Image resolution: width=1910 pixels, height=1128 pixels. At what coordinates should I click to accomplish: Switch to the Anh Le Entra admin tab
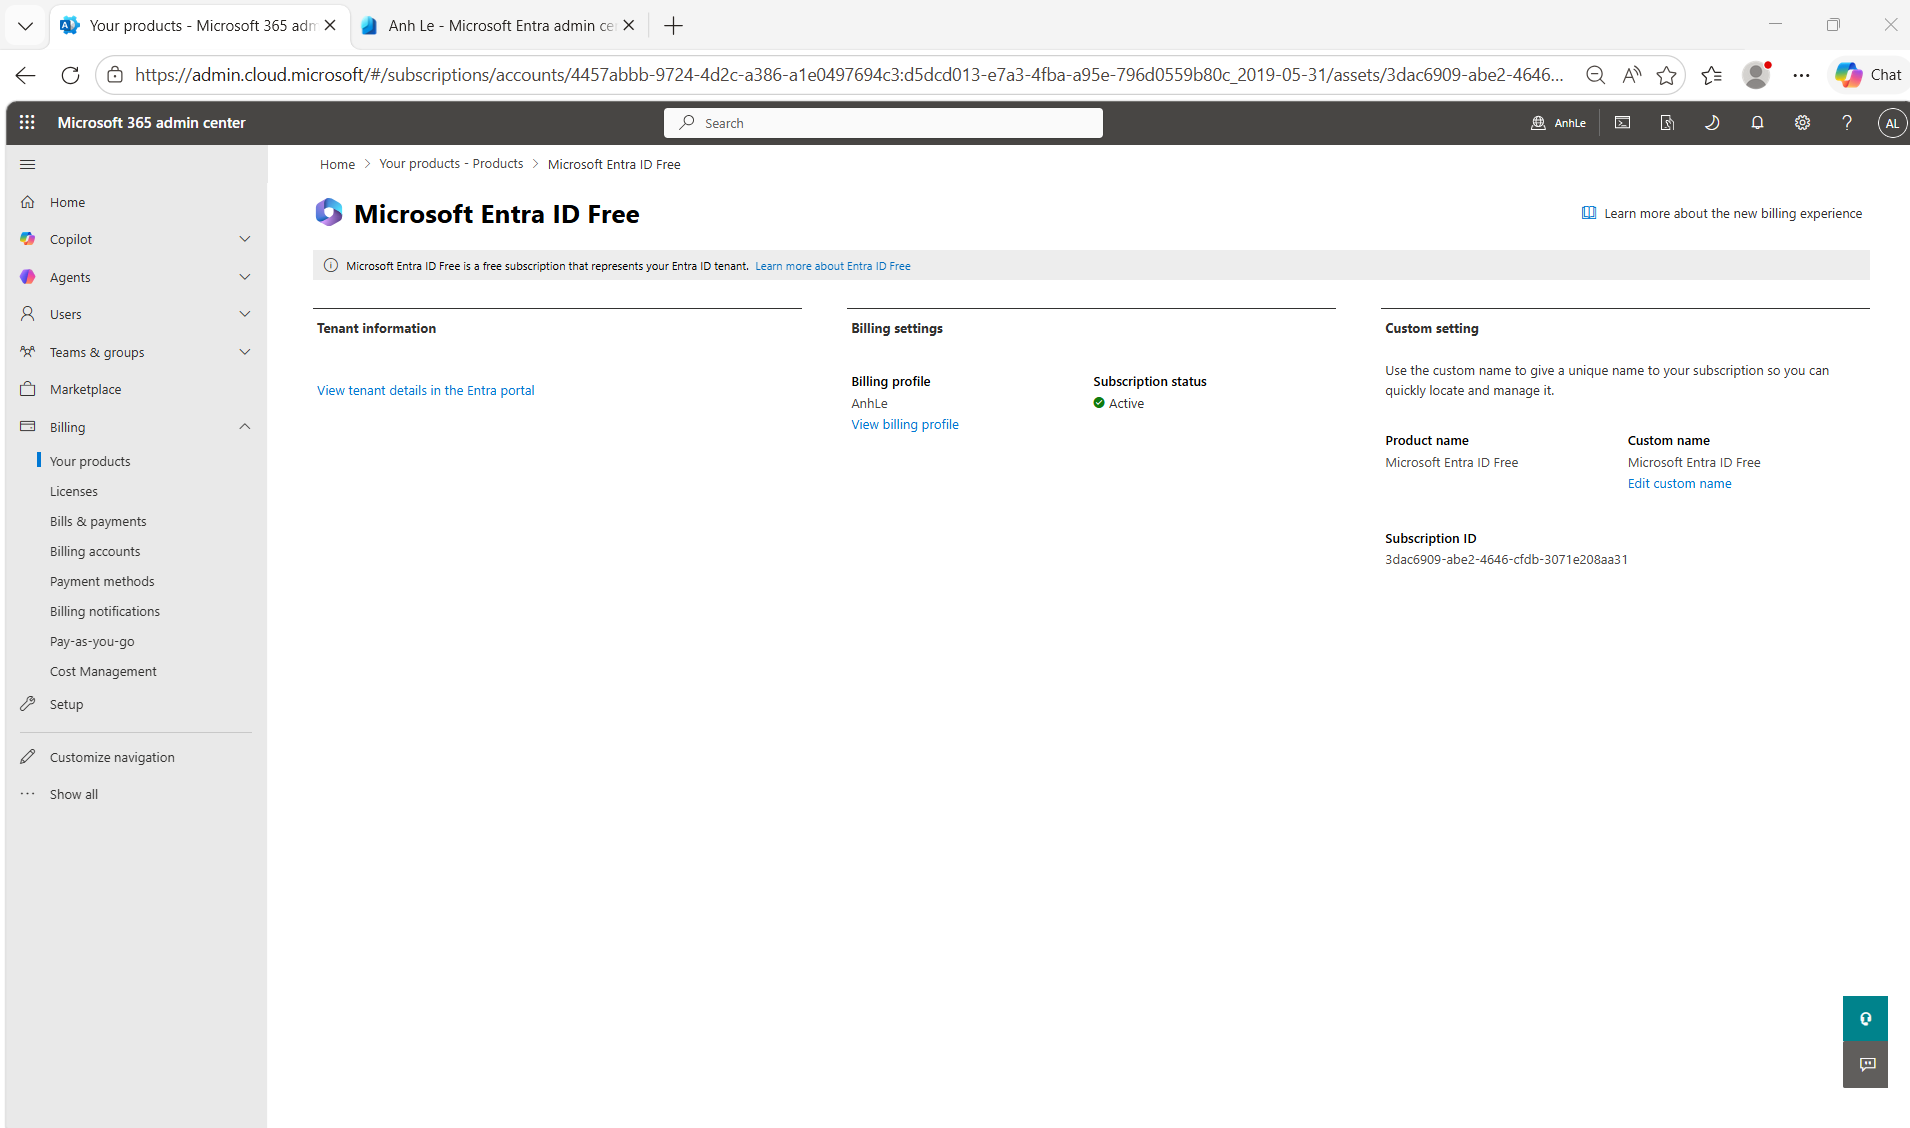499,25
